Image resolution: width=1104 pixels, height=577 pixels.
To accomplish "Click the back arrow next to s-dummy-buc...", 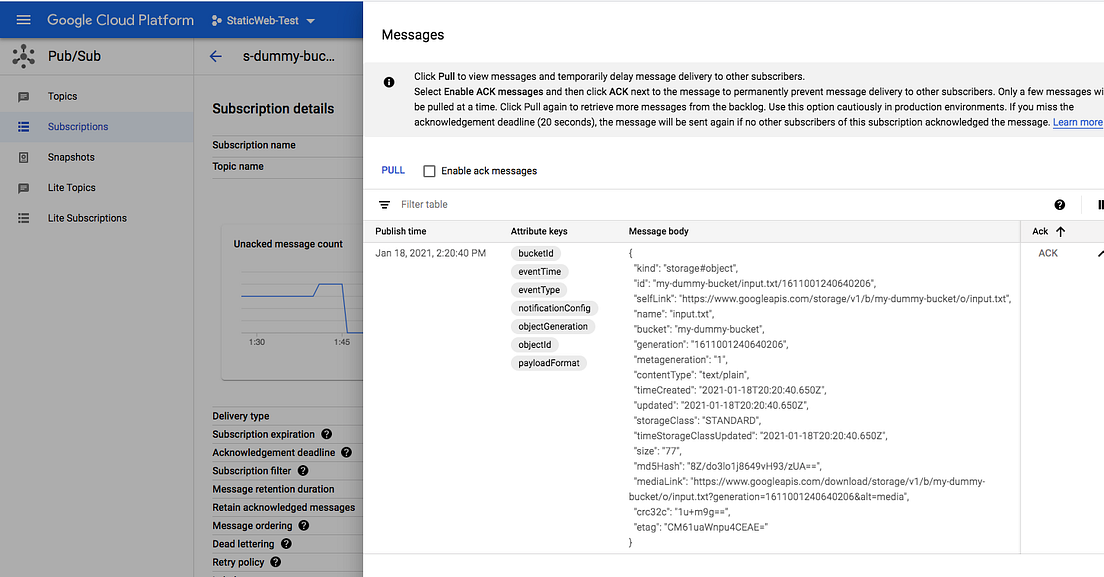I will (215, 56).
